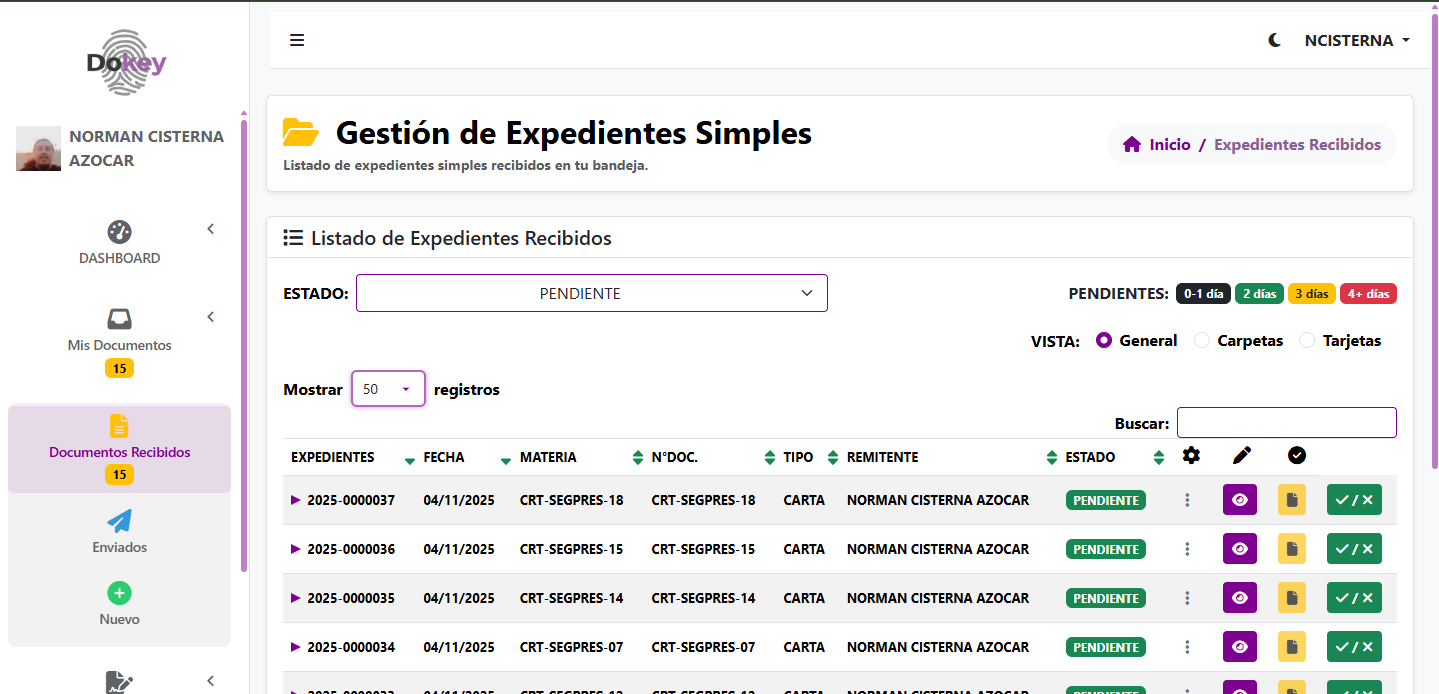The height and width of the screenshot is (694, 1439).
Task: Select the Carpetas view radio button
Action: tap(1202, 341)
